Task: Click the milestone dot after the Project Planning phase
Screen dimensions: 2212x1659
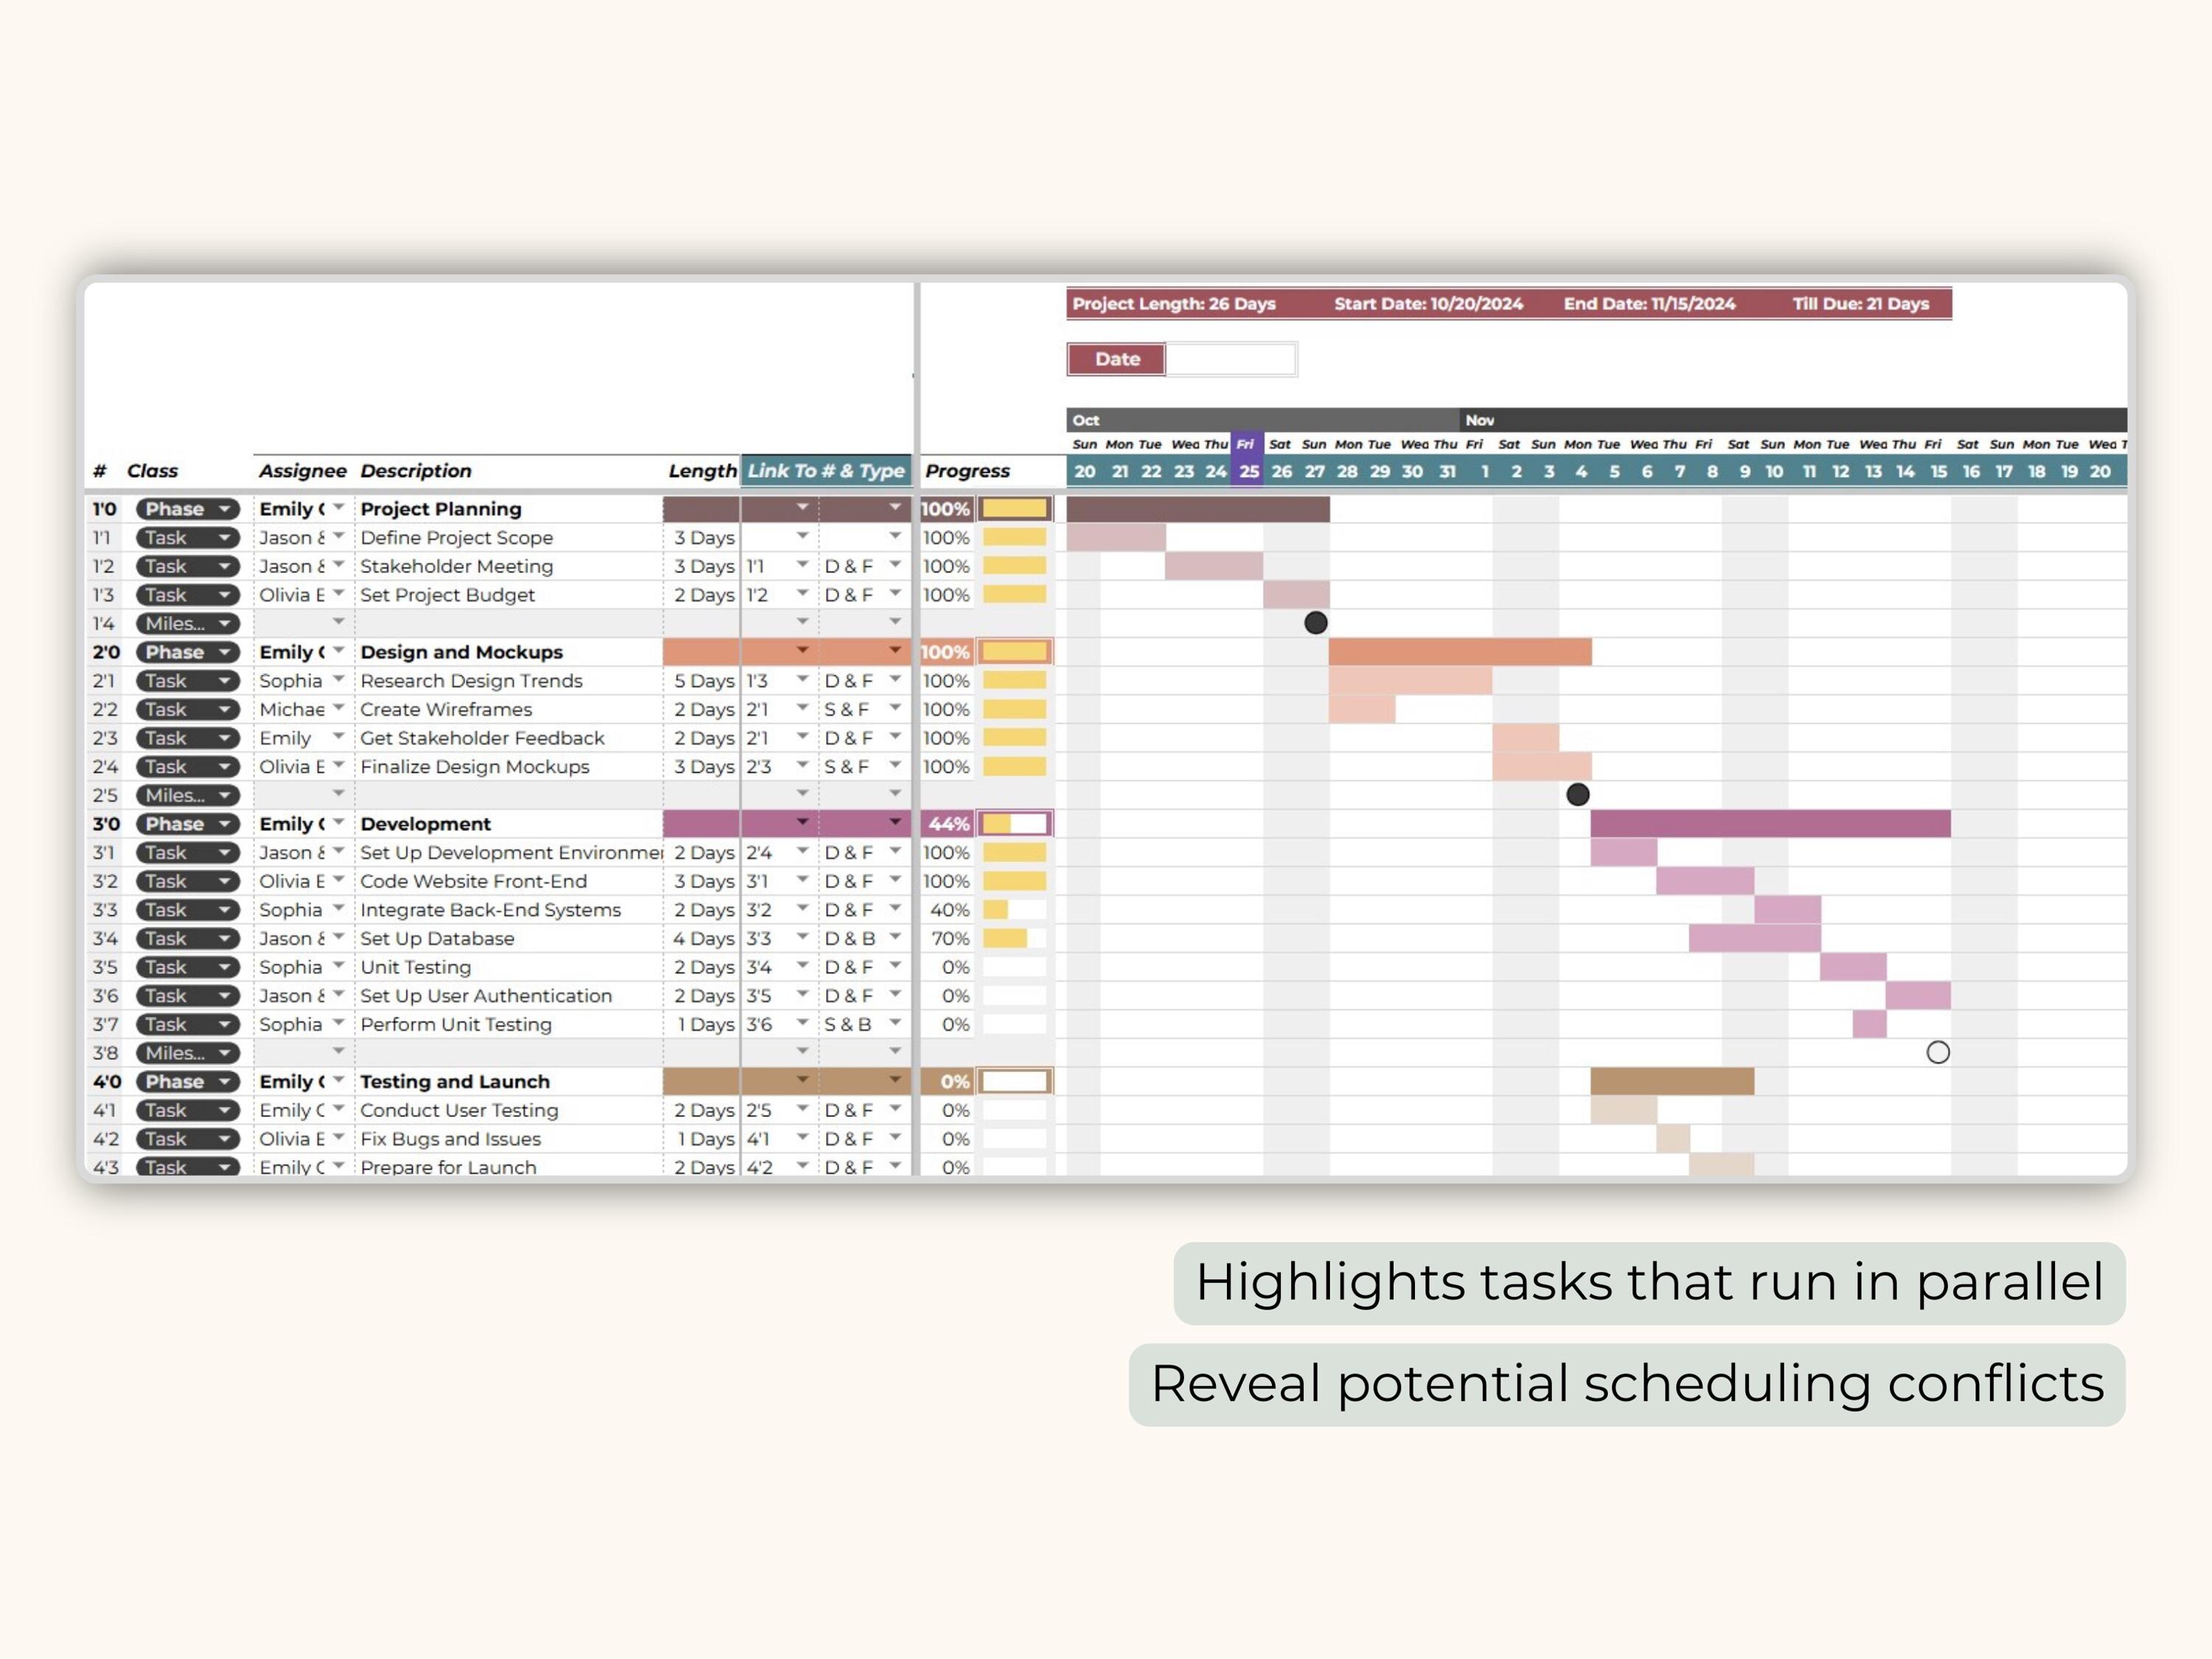Action: [x=1315, y=623]
